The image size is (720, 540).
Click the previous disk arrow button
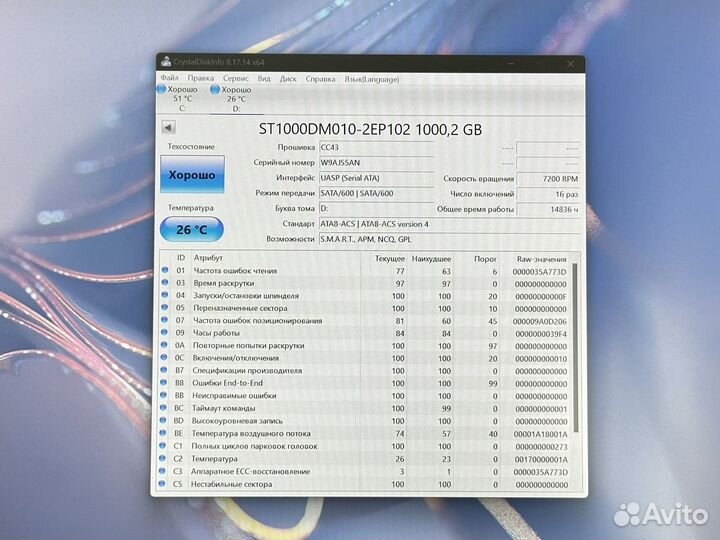pyautogui.click(x=169, y=127)
